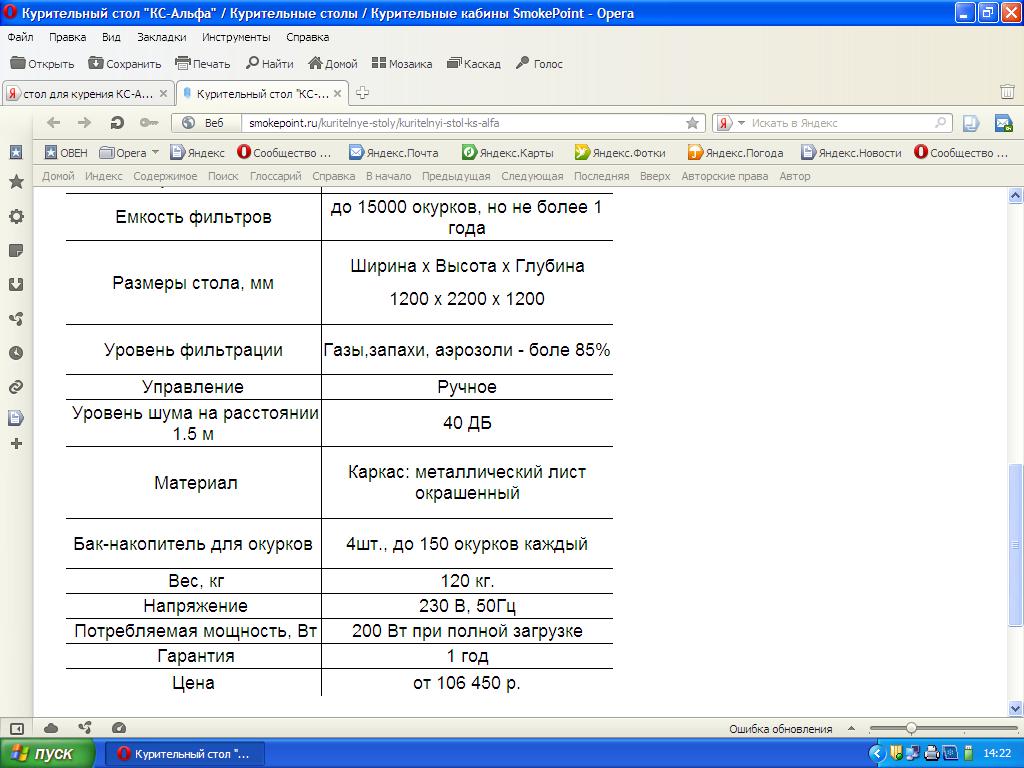Open the downloads panel in sidebar
Screen dimensions: 1024x768
(x=16, y=284)
